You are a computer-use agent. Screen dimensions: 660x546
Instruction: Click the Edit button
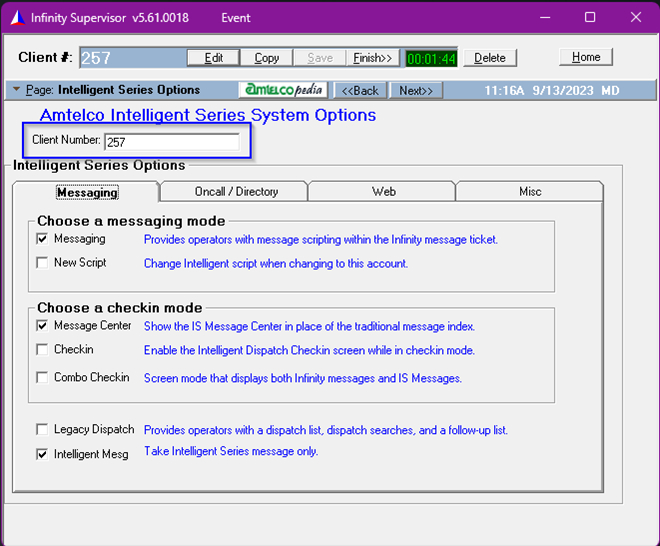[213, 58]
